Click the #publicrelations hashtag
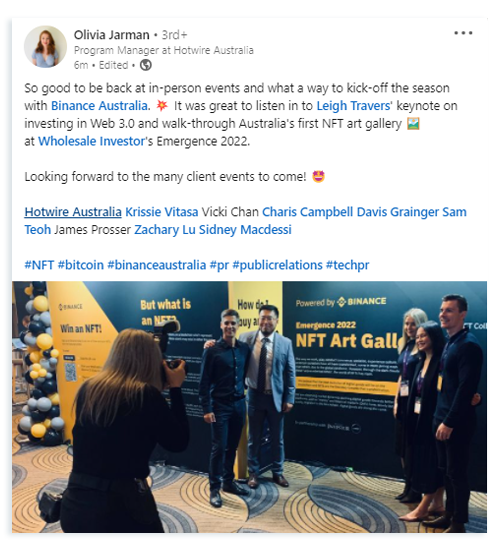This screenshot has width=500, height=556. [x=277, y=265]
